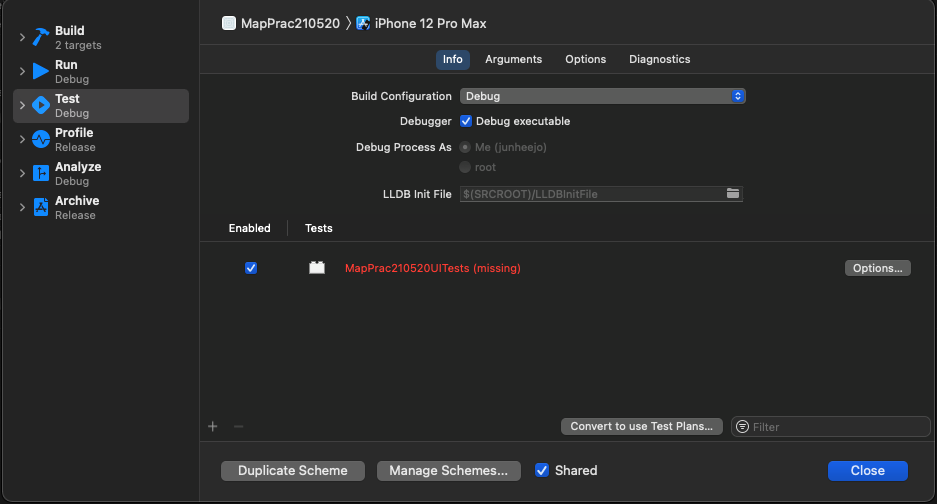This screenshot has width=937, height=504.
Task: Switch to the Info tab
Action: 452,59
